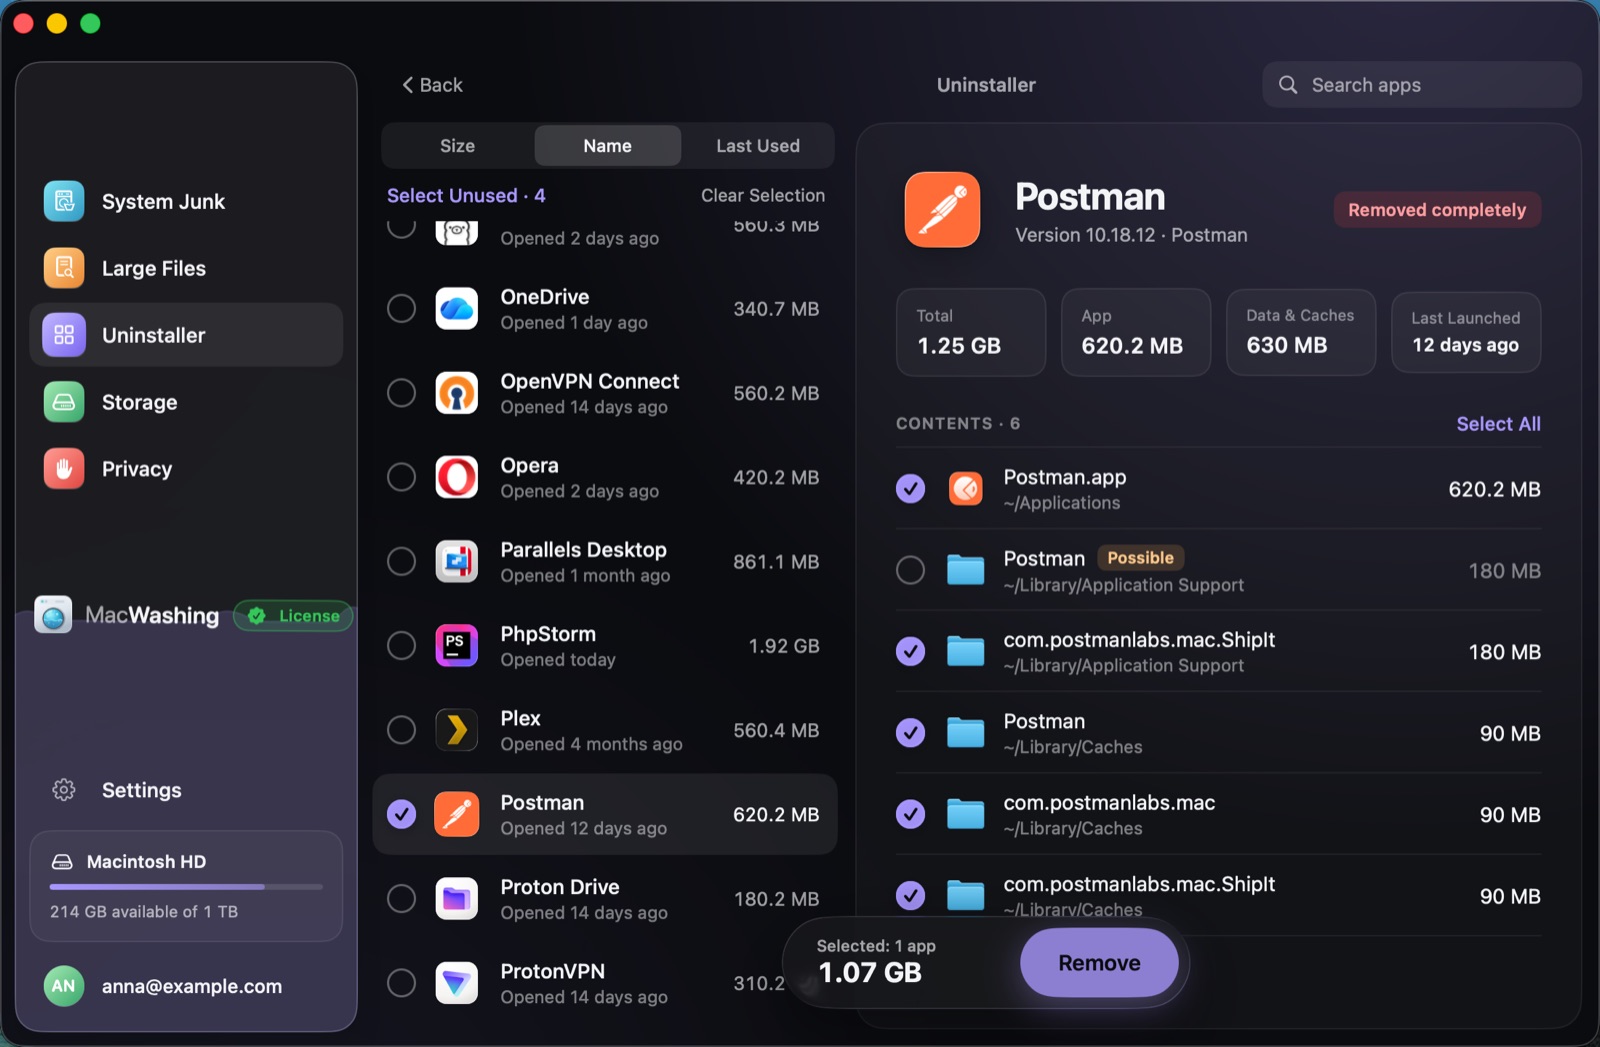Click Version 10.18.12 · Postman text

(1131, 235)
